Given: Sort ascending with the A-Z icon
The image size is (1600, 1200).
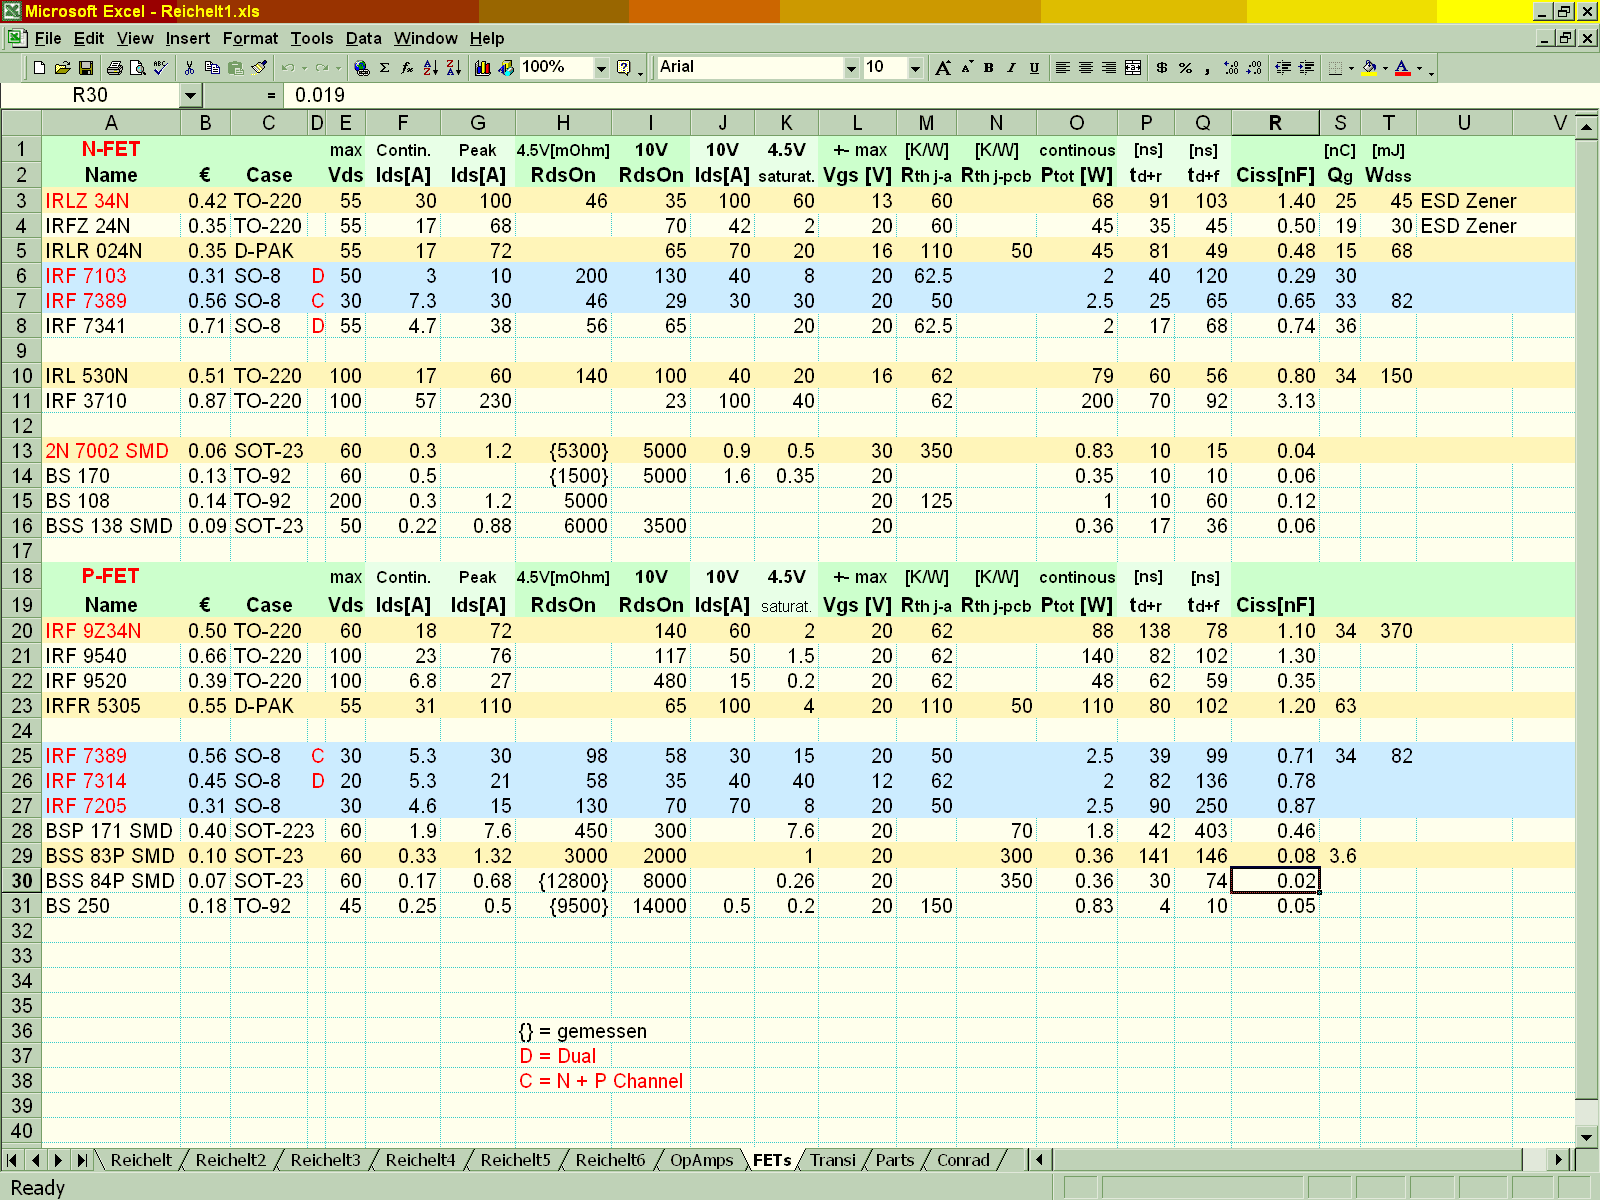Looking at the screenshot, I should click(x=430, y=68).
